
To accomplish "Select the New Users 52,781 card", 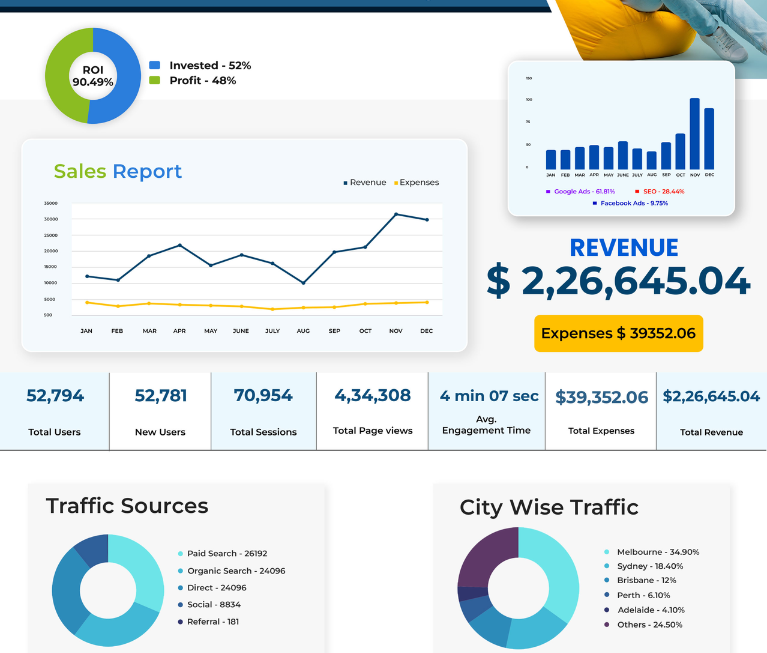I will pyautogui.click(x=160, y=411).
